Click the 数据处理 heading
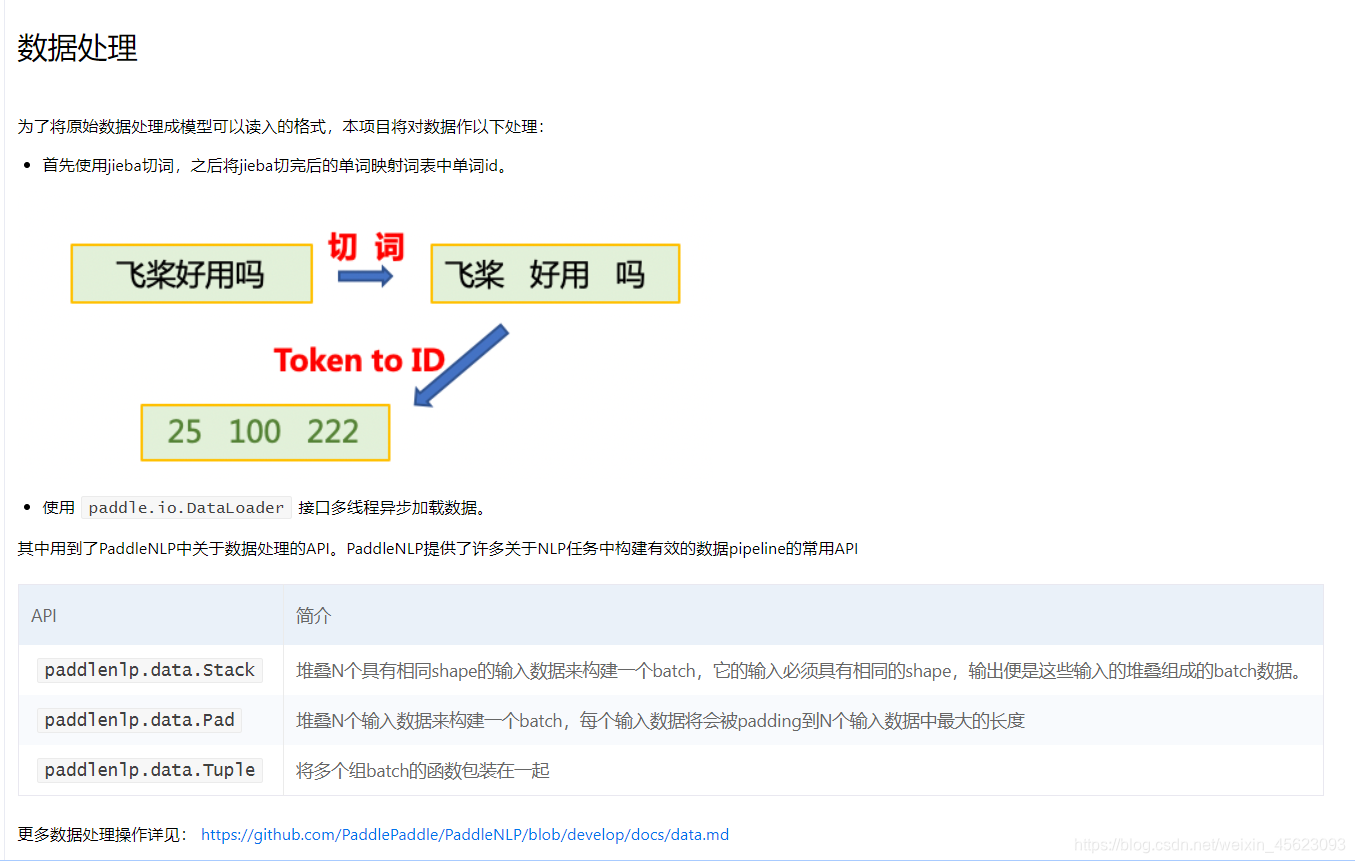Screen dimensions: 1355x863 pyautogui.click(x=78, y=47)
